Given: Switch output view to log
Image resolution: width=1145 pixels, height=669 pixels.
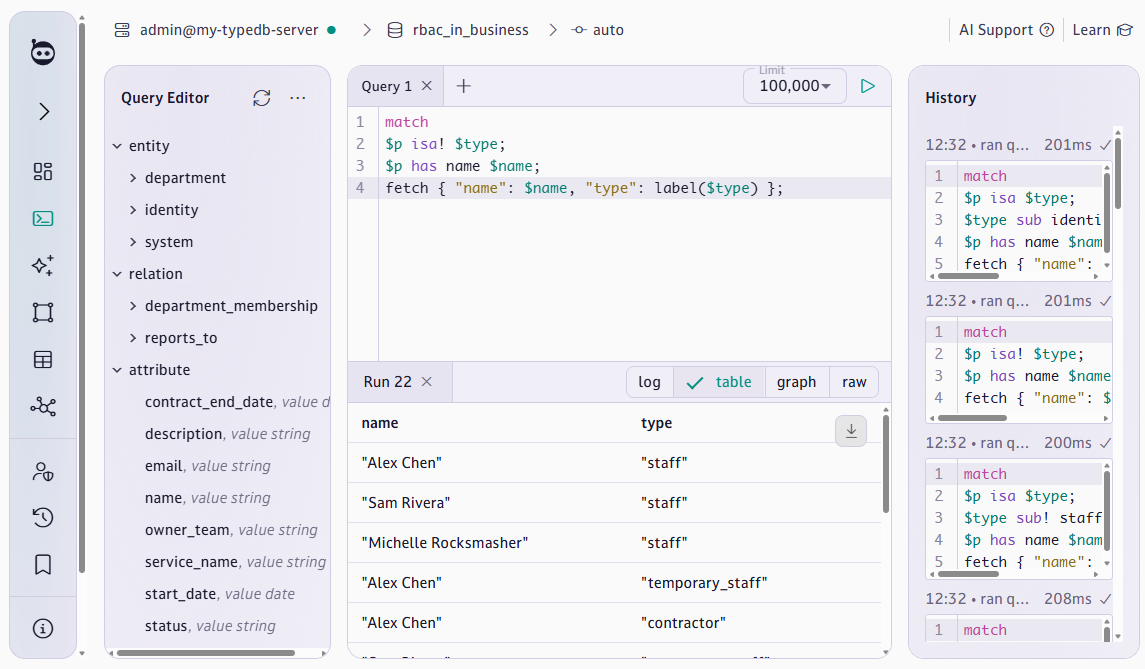Looking at the screenshot, I should pos(649,382).
